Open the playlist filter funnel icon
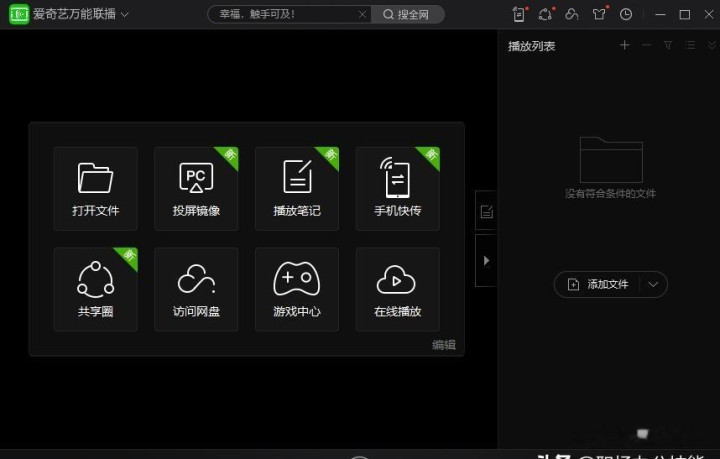The image size is (720, 459). click(668, 45)
